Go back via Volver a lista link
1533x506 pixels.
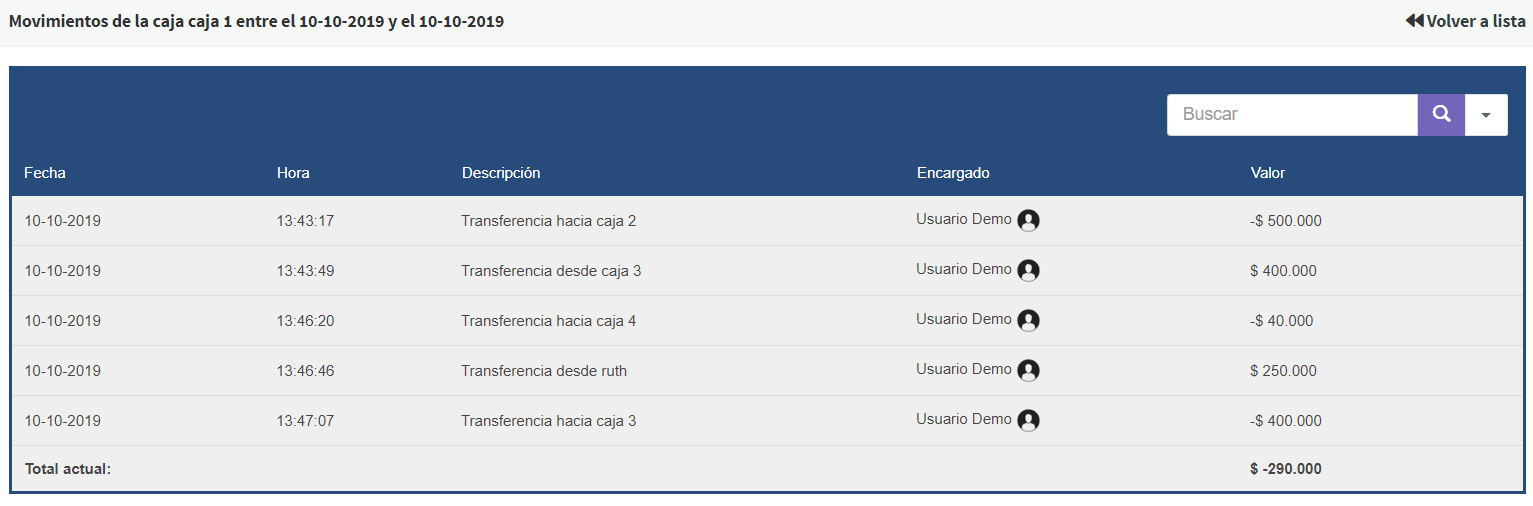point(1475,21)
